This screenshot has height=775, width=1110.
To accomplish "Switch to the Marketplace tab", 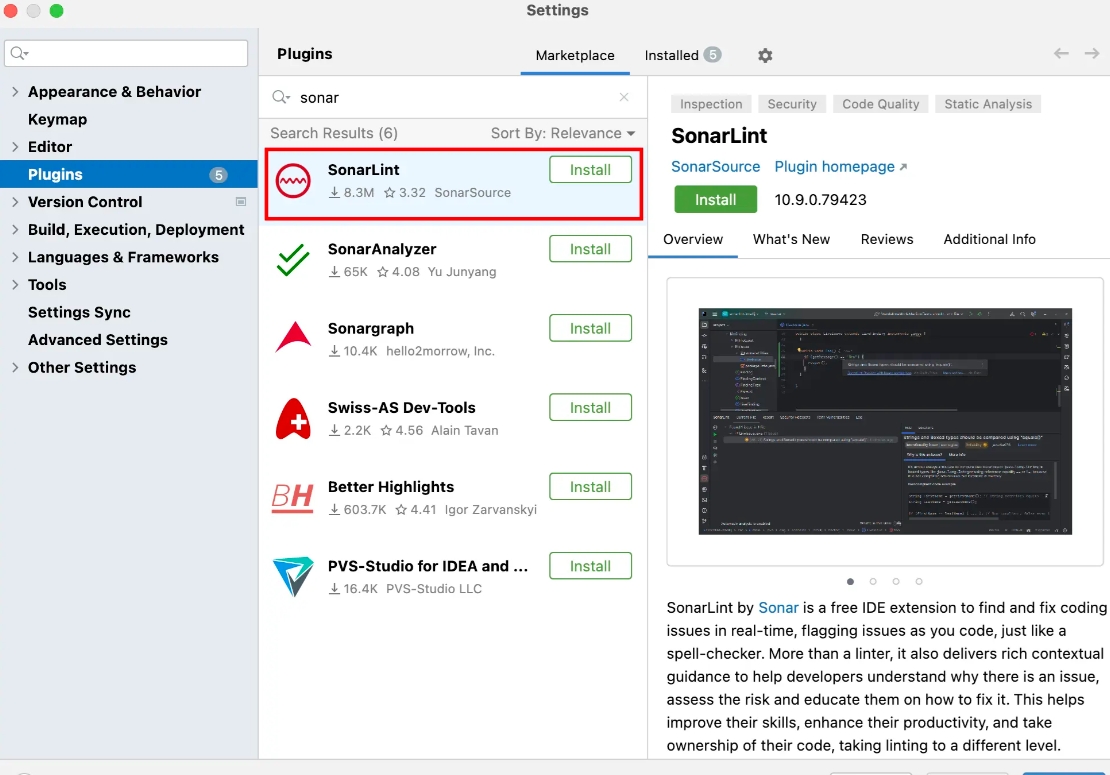I will click(575, 55).
